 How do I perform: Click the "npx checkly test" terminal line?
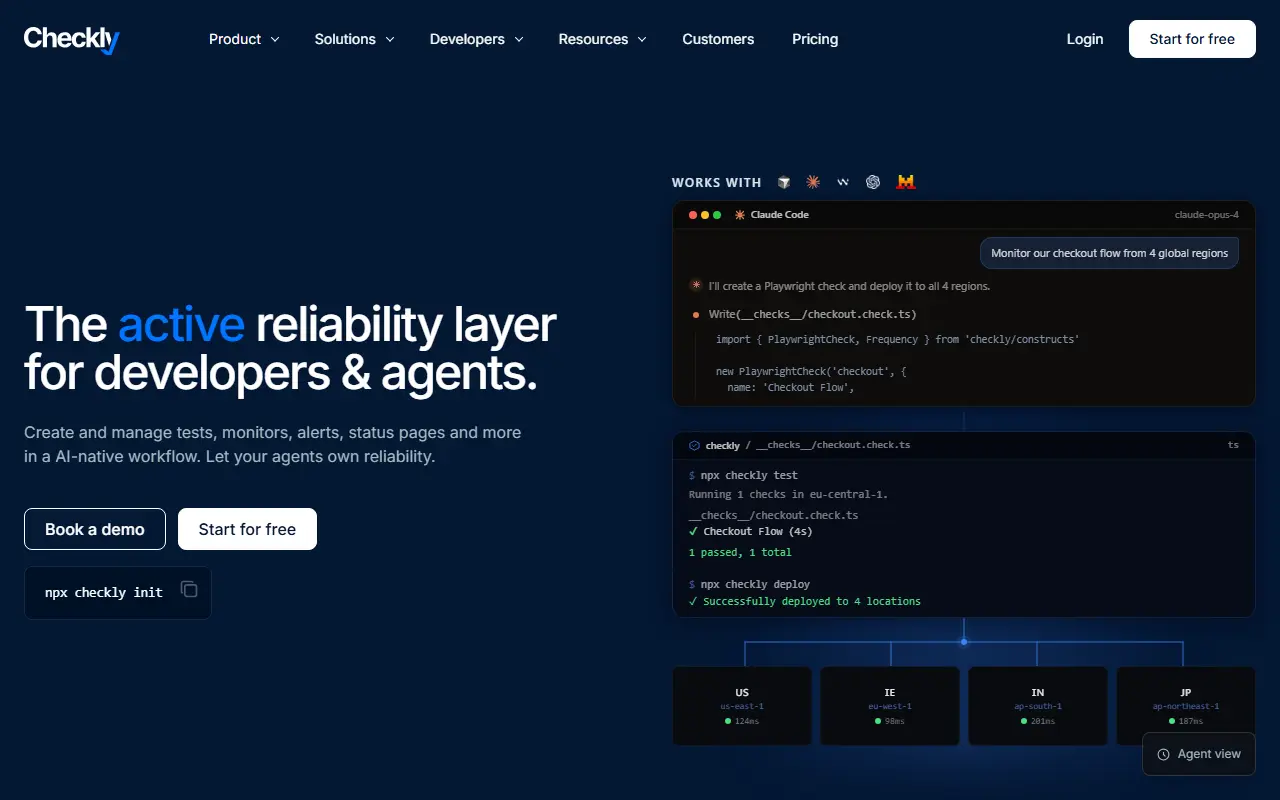[743, 476]
